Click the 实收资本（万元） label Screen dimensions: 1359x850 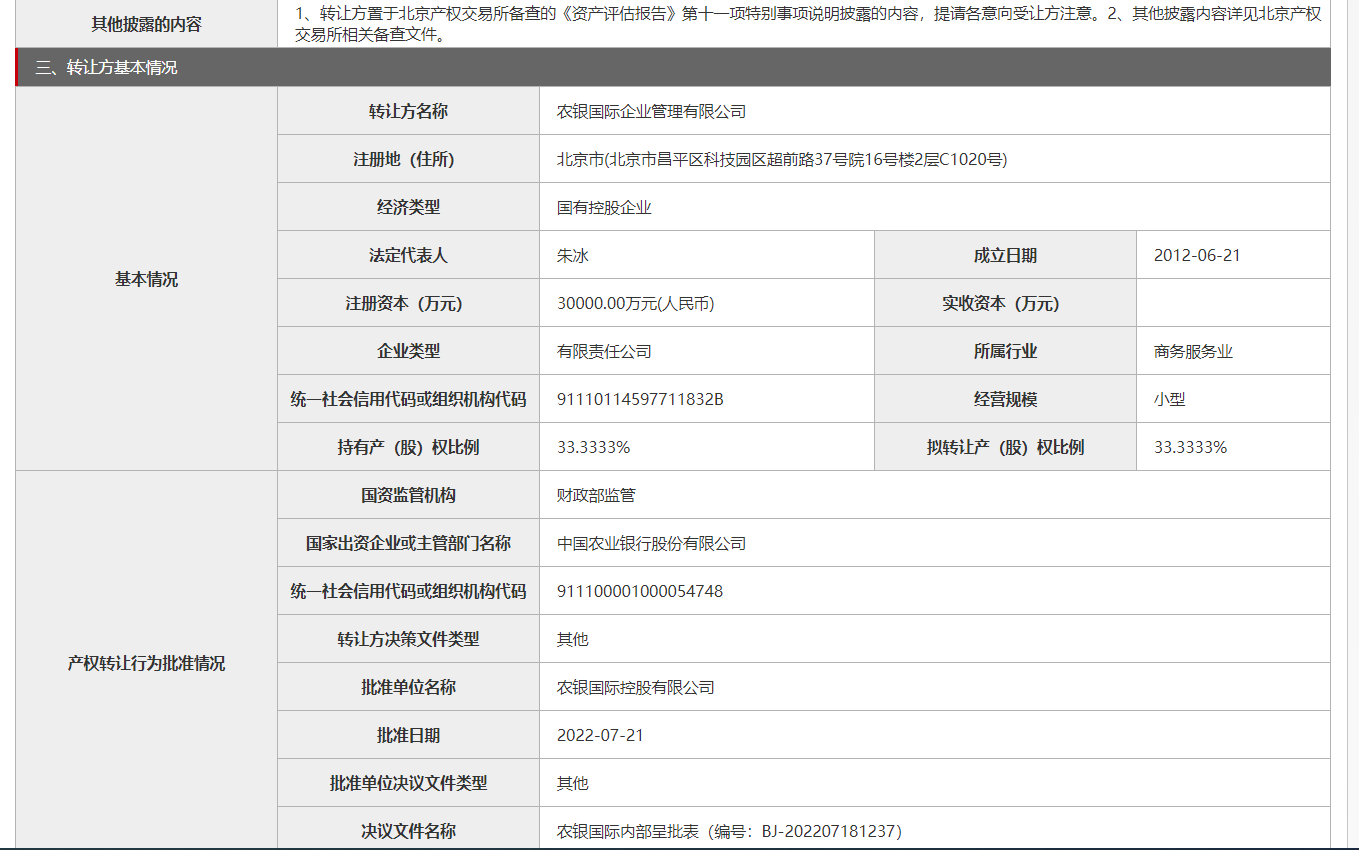1005,304
